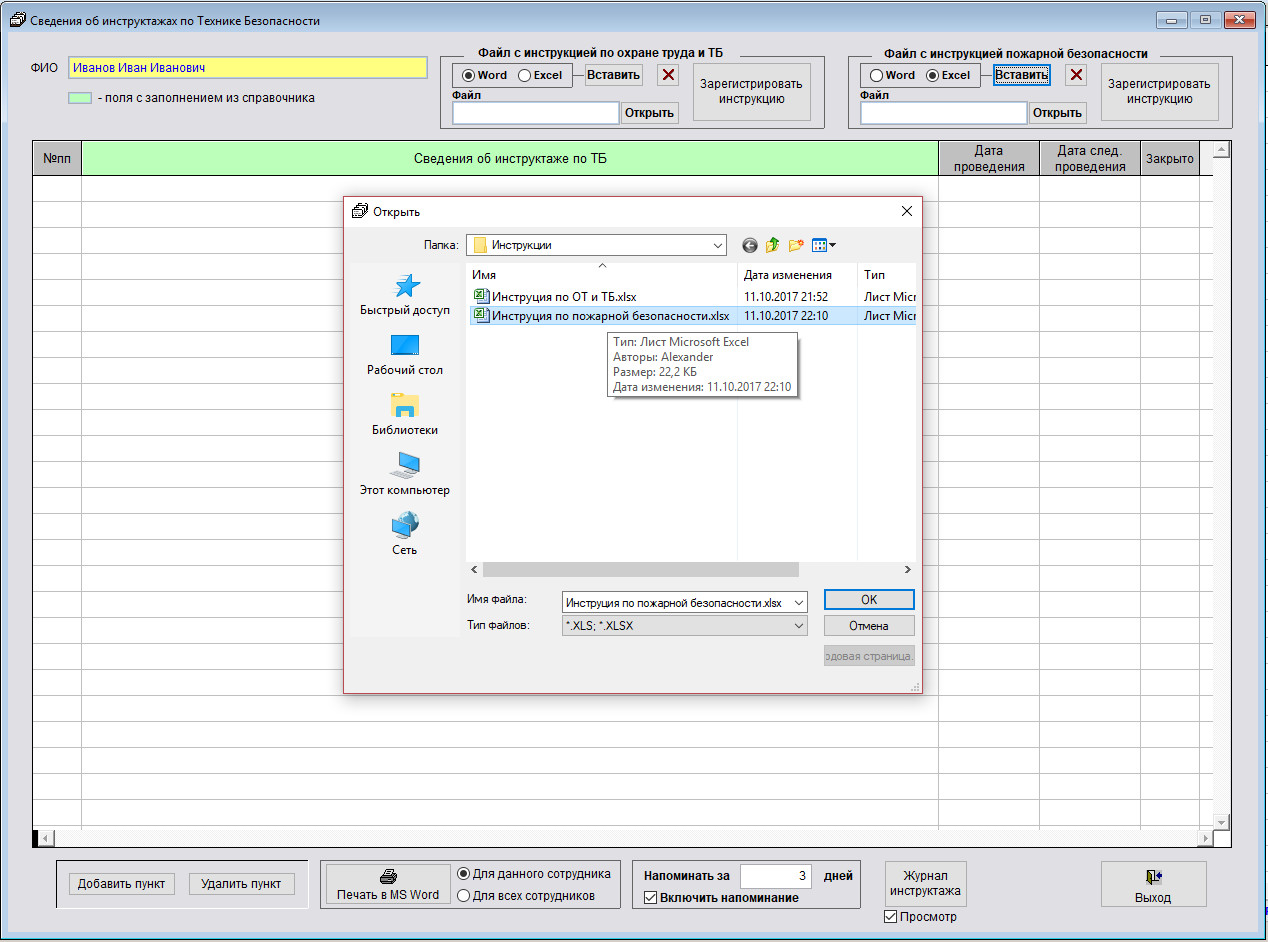The image size is (1268, 942).
Task: Select Рабочий стол in places sidebar
Action: tap(405, 355)
